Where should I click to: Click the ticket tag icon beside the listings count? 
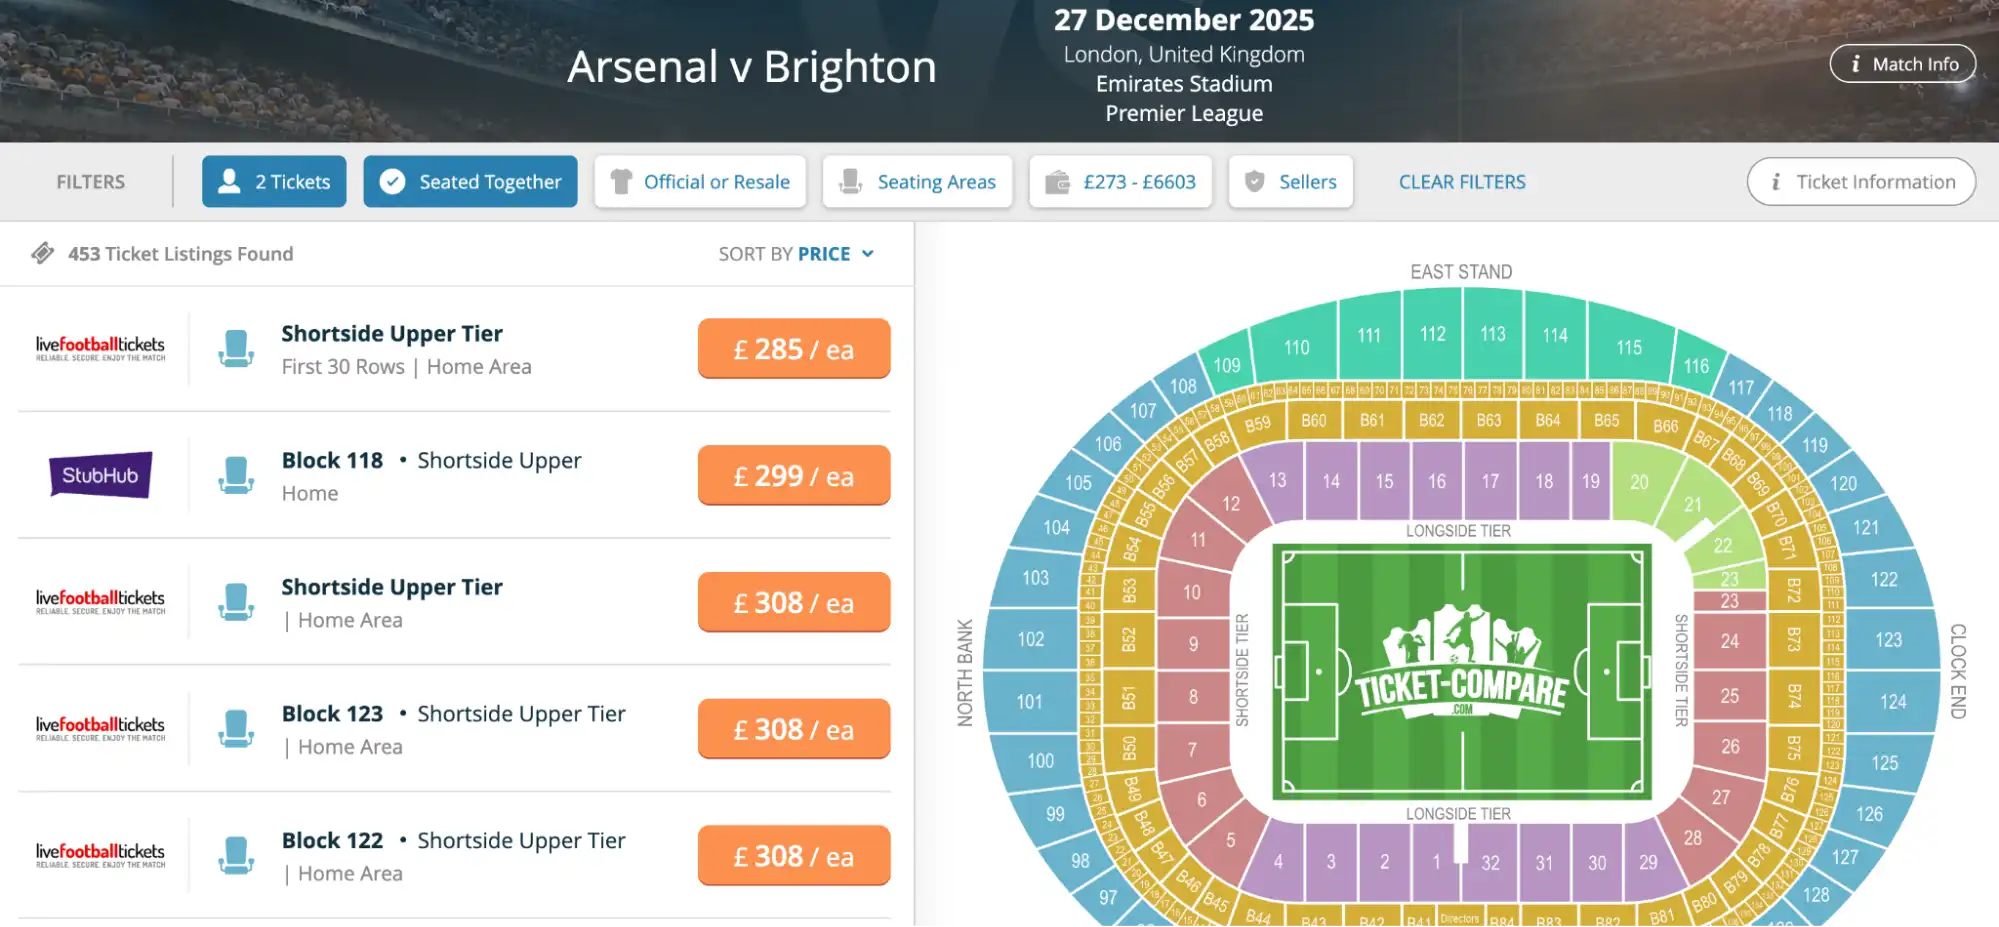[42, 253]
